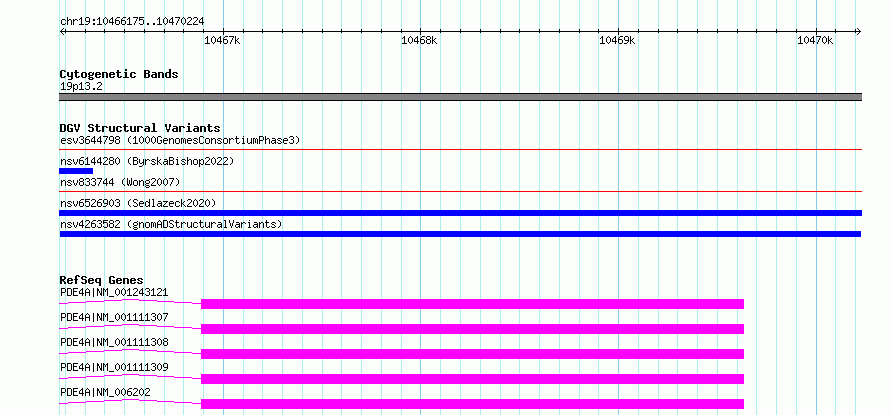
Task: Open variant nsv833744 (Wong2007) label
Action: [120, 182]
